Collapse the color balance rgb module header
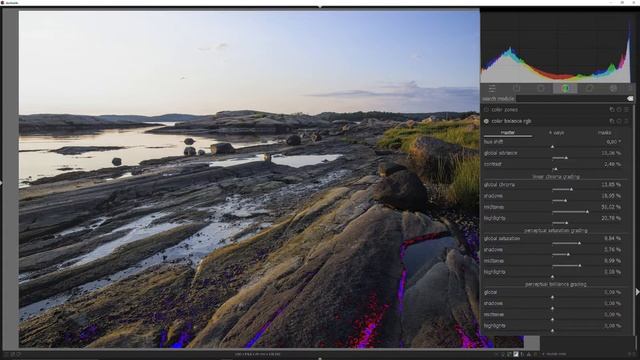The image size is (640, 360). click(511, 121)
